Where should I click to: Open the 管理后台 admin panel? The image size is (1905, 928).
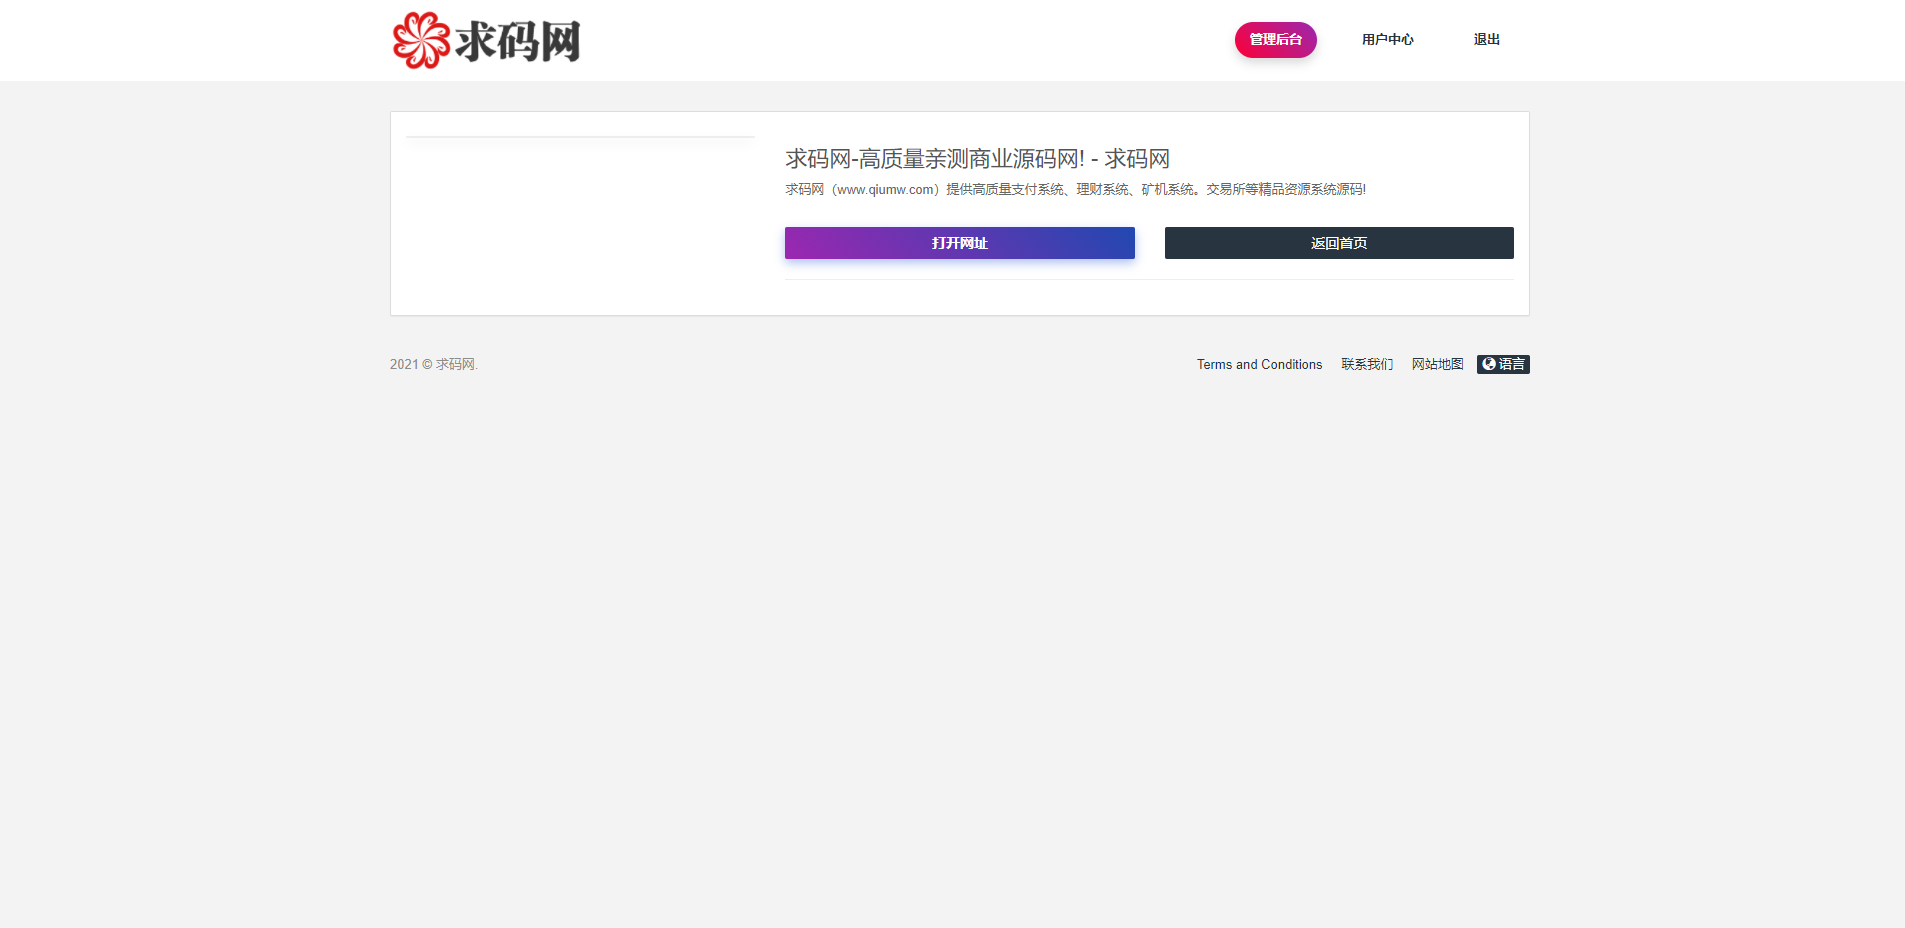coord(1275,40)
